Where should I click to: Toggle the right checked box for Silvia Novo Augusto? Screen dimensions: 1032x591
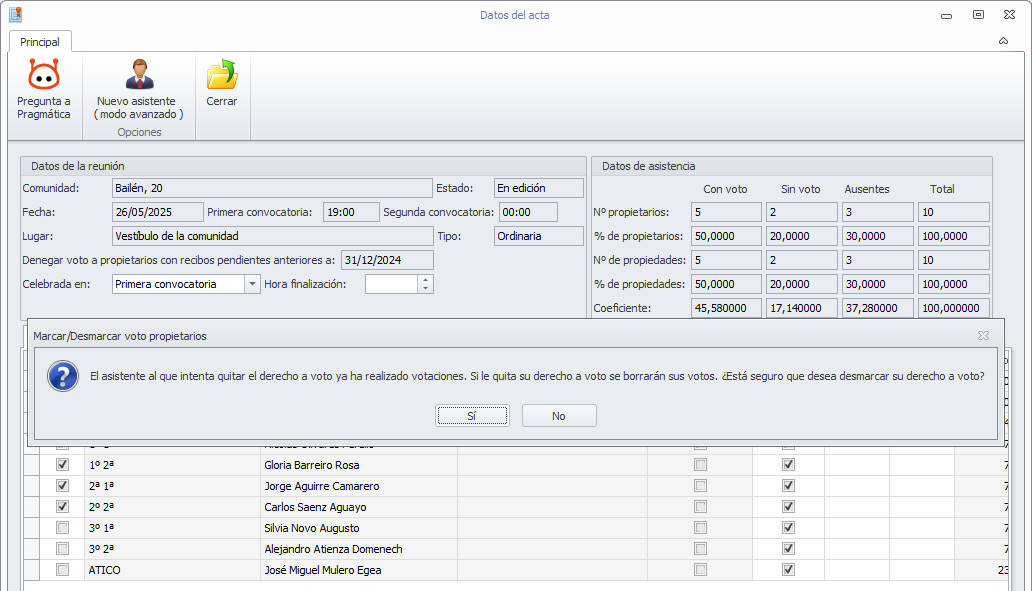coord(788,528)
